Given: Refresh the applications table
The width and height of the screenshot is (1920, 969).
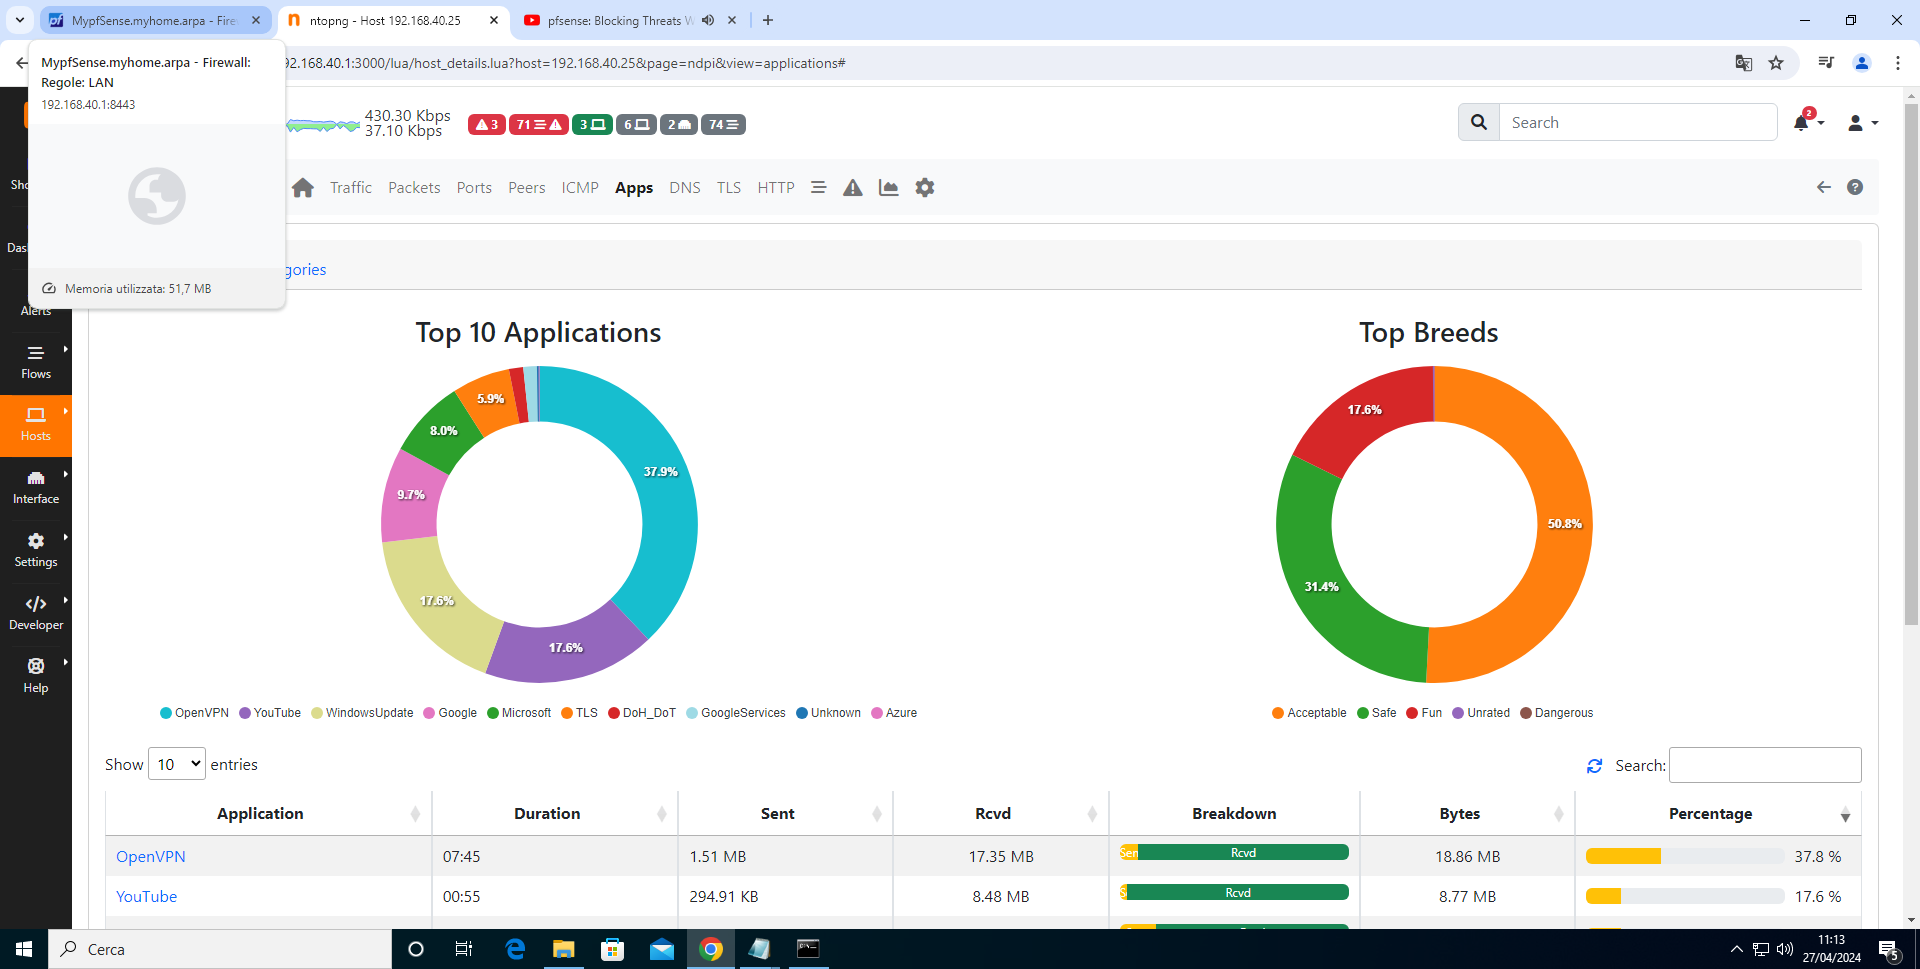Looking at the screenshot, I should click(1594, 766).
